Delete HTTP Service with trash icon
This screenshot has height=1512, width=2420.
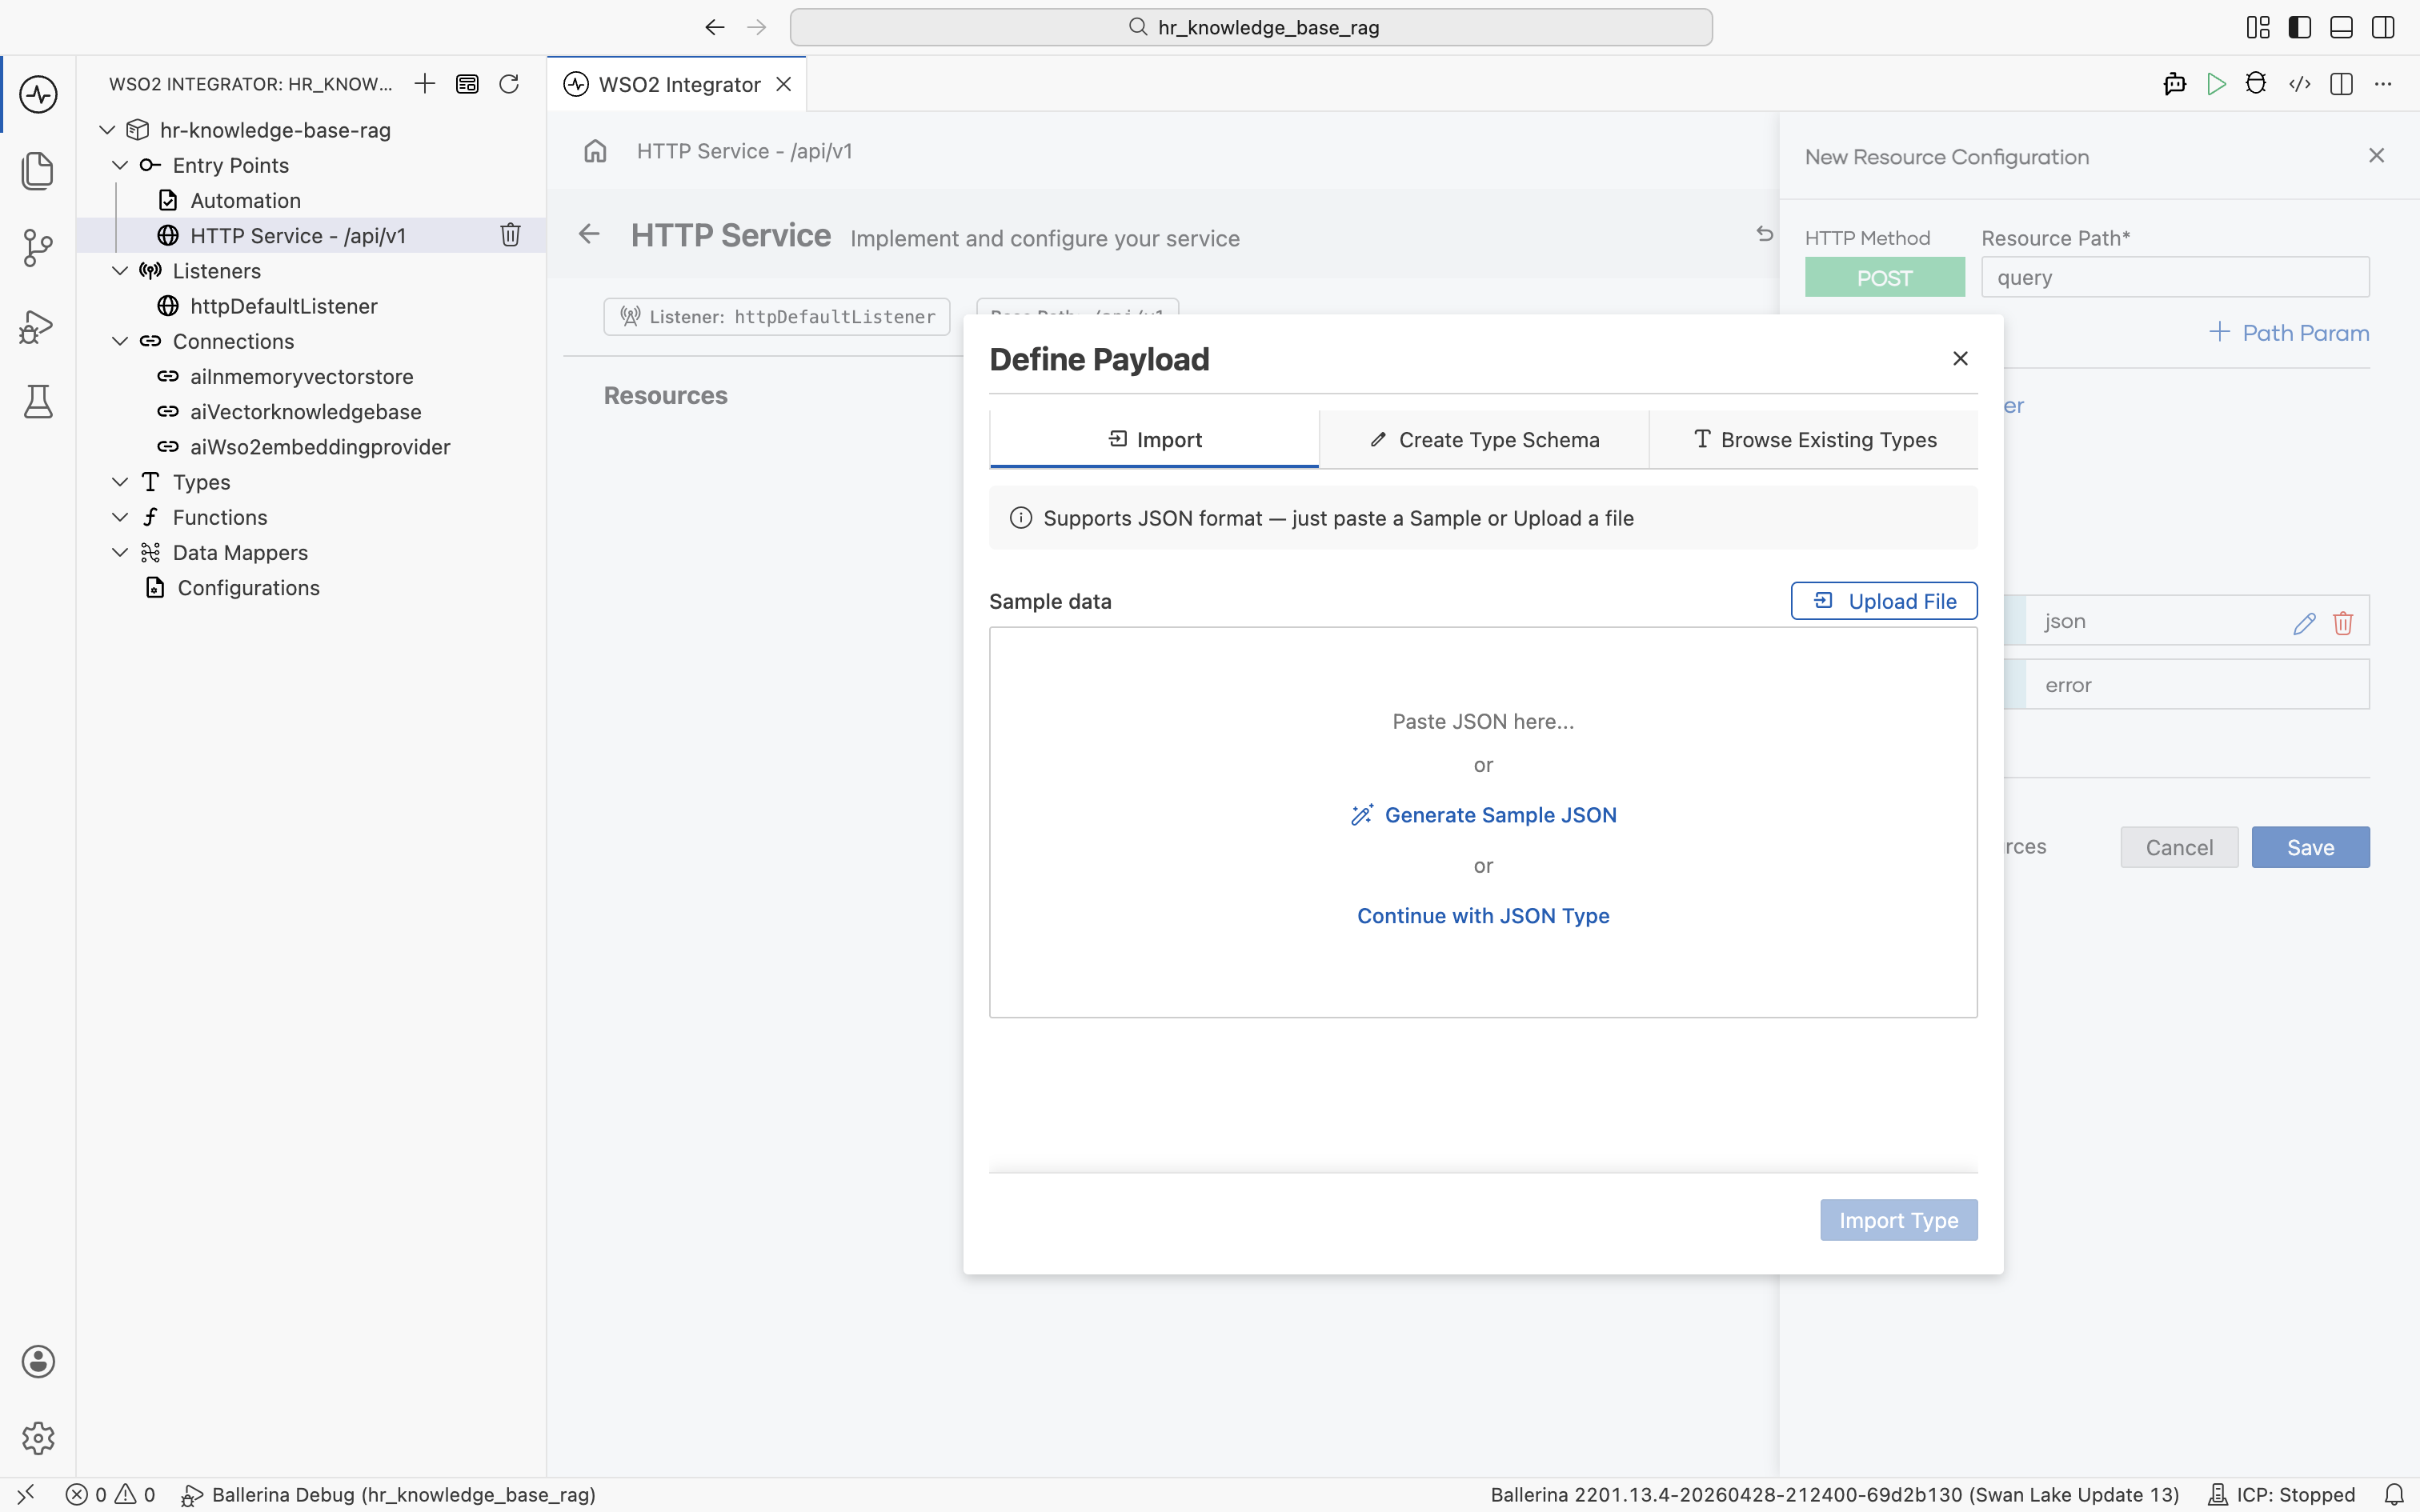click(x=510, y=235)
